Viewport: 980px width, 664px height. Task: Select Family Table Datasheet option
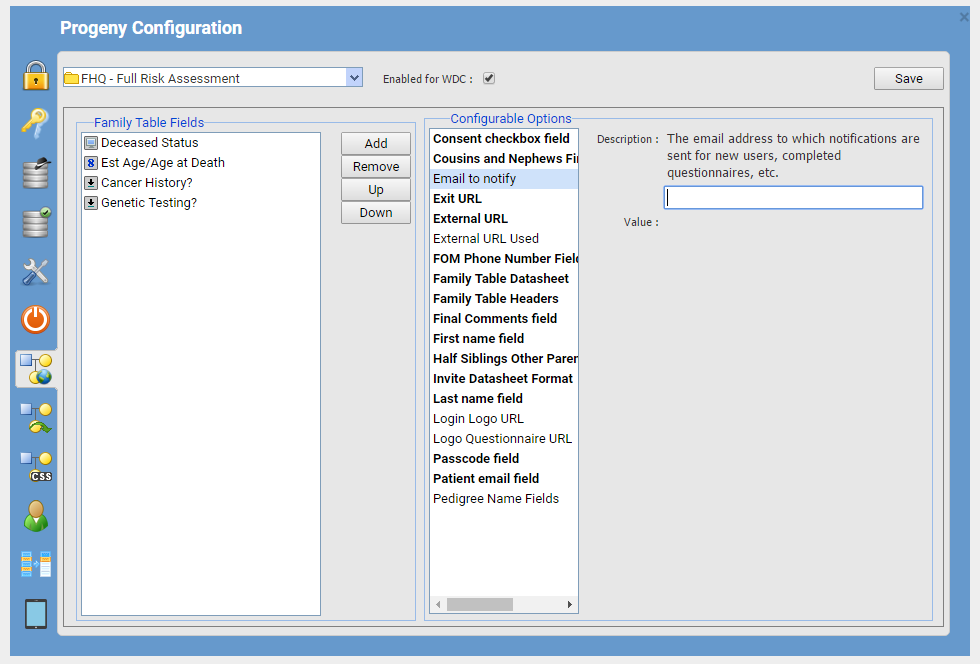(504, 279)
